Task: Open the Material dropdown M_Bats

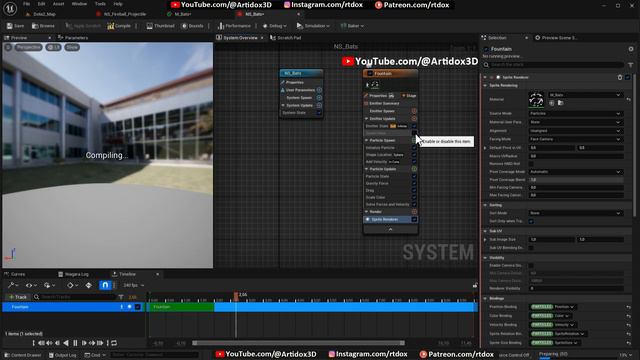Action: [585, 95]
